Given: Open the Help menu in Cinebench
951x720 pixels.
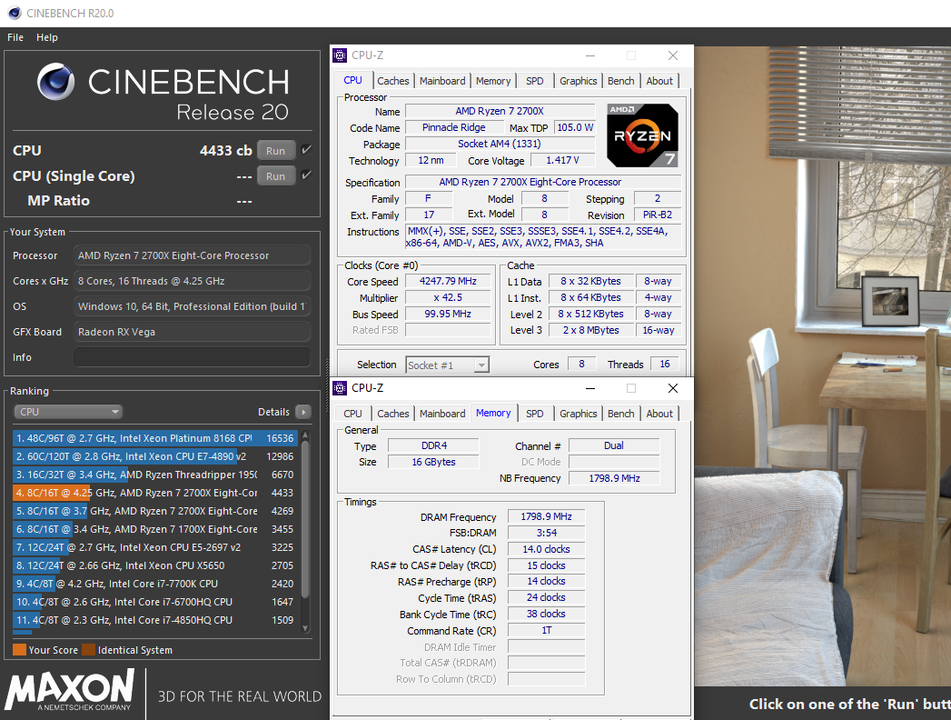Looking at the screenshot, I should (47, 37).
